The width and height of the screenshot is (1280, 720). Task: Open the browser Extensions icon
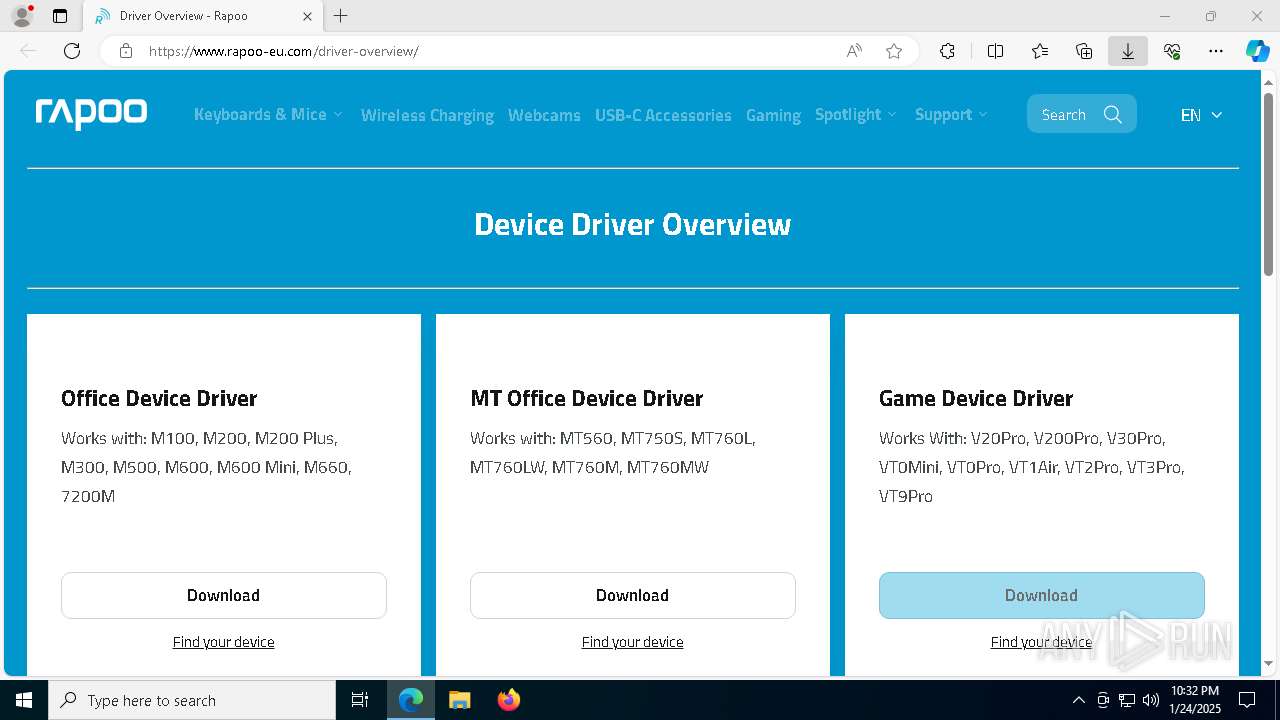point(947,51)
